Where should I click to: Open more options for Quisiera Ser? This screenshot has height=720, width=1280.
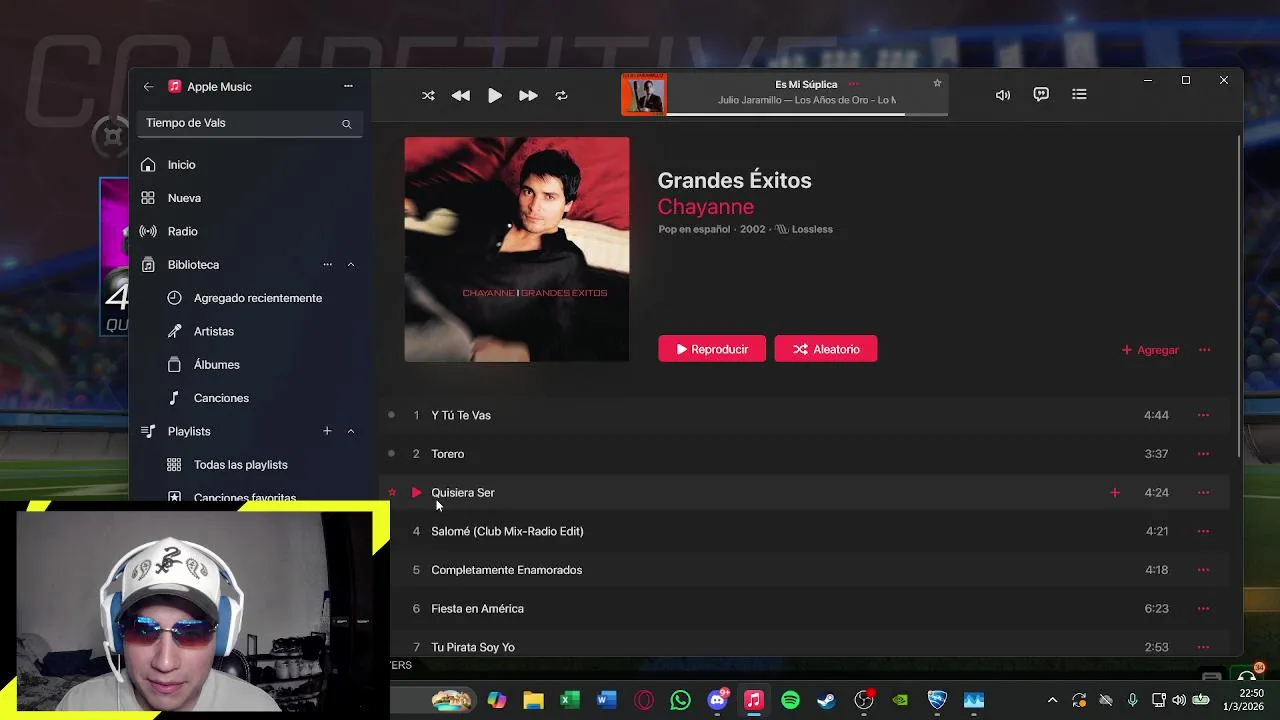point(1203,493)
